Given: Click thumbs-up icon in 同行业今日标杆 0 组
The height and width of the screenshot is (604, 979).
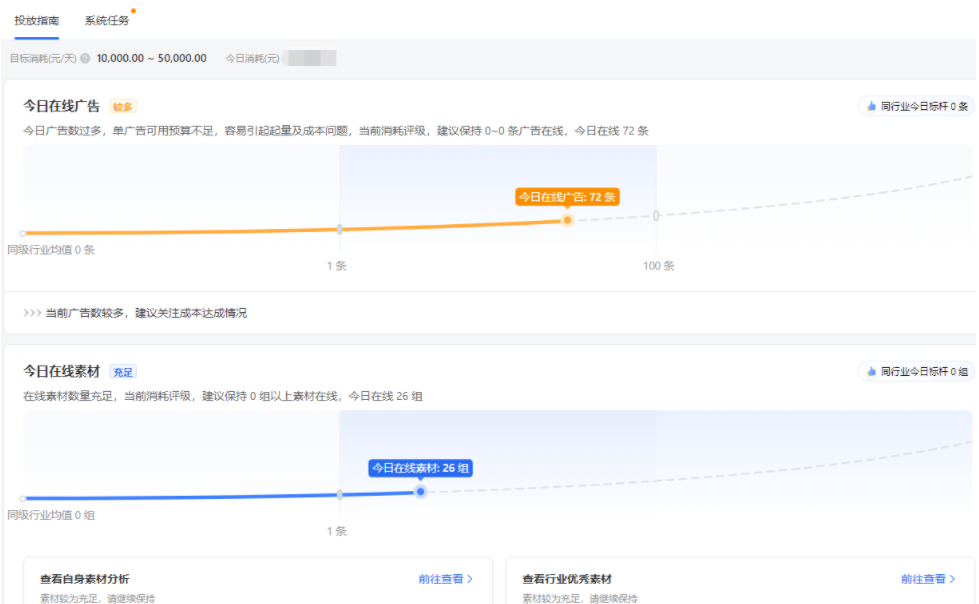Looking at the screenshot, I should 871,372.
